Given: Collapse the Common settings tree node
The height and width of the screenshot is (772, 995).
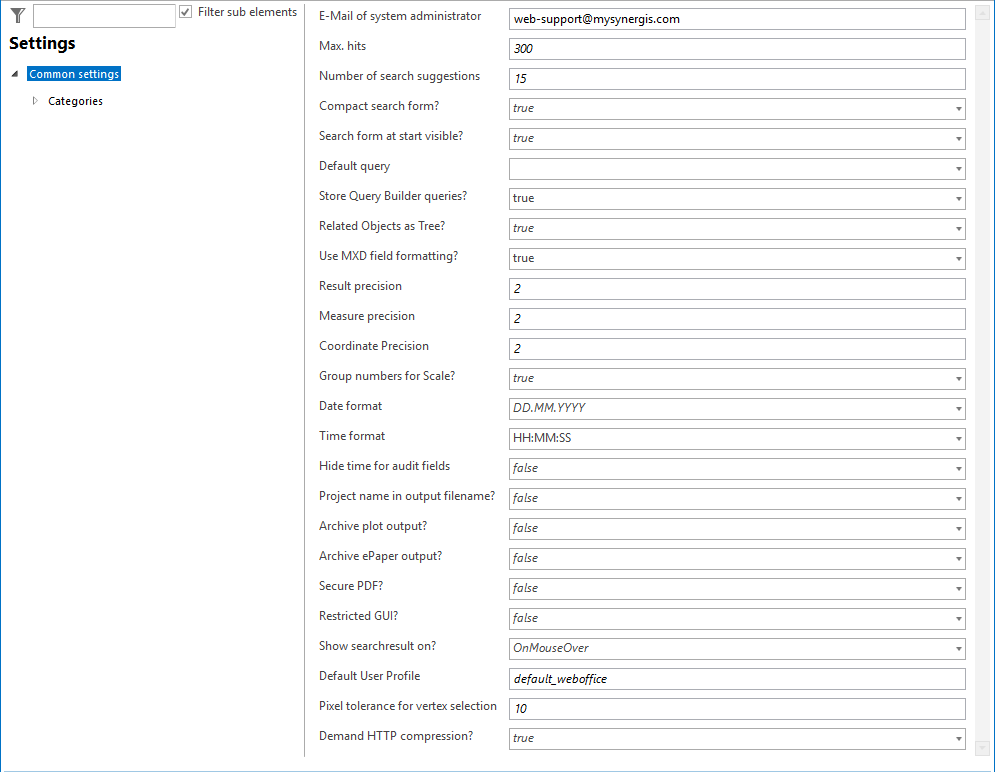Looking at the screenshot, I should pos(13,73).
